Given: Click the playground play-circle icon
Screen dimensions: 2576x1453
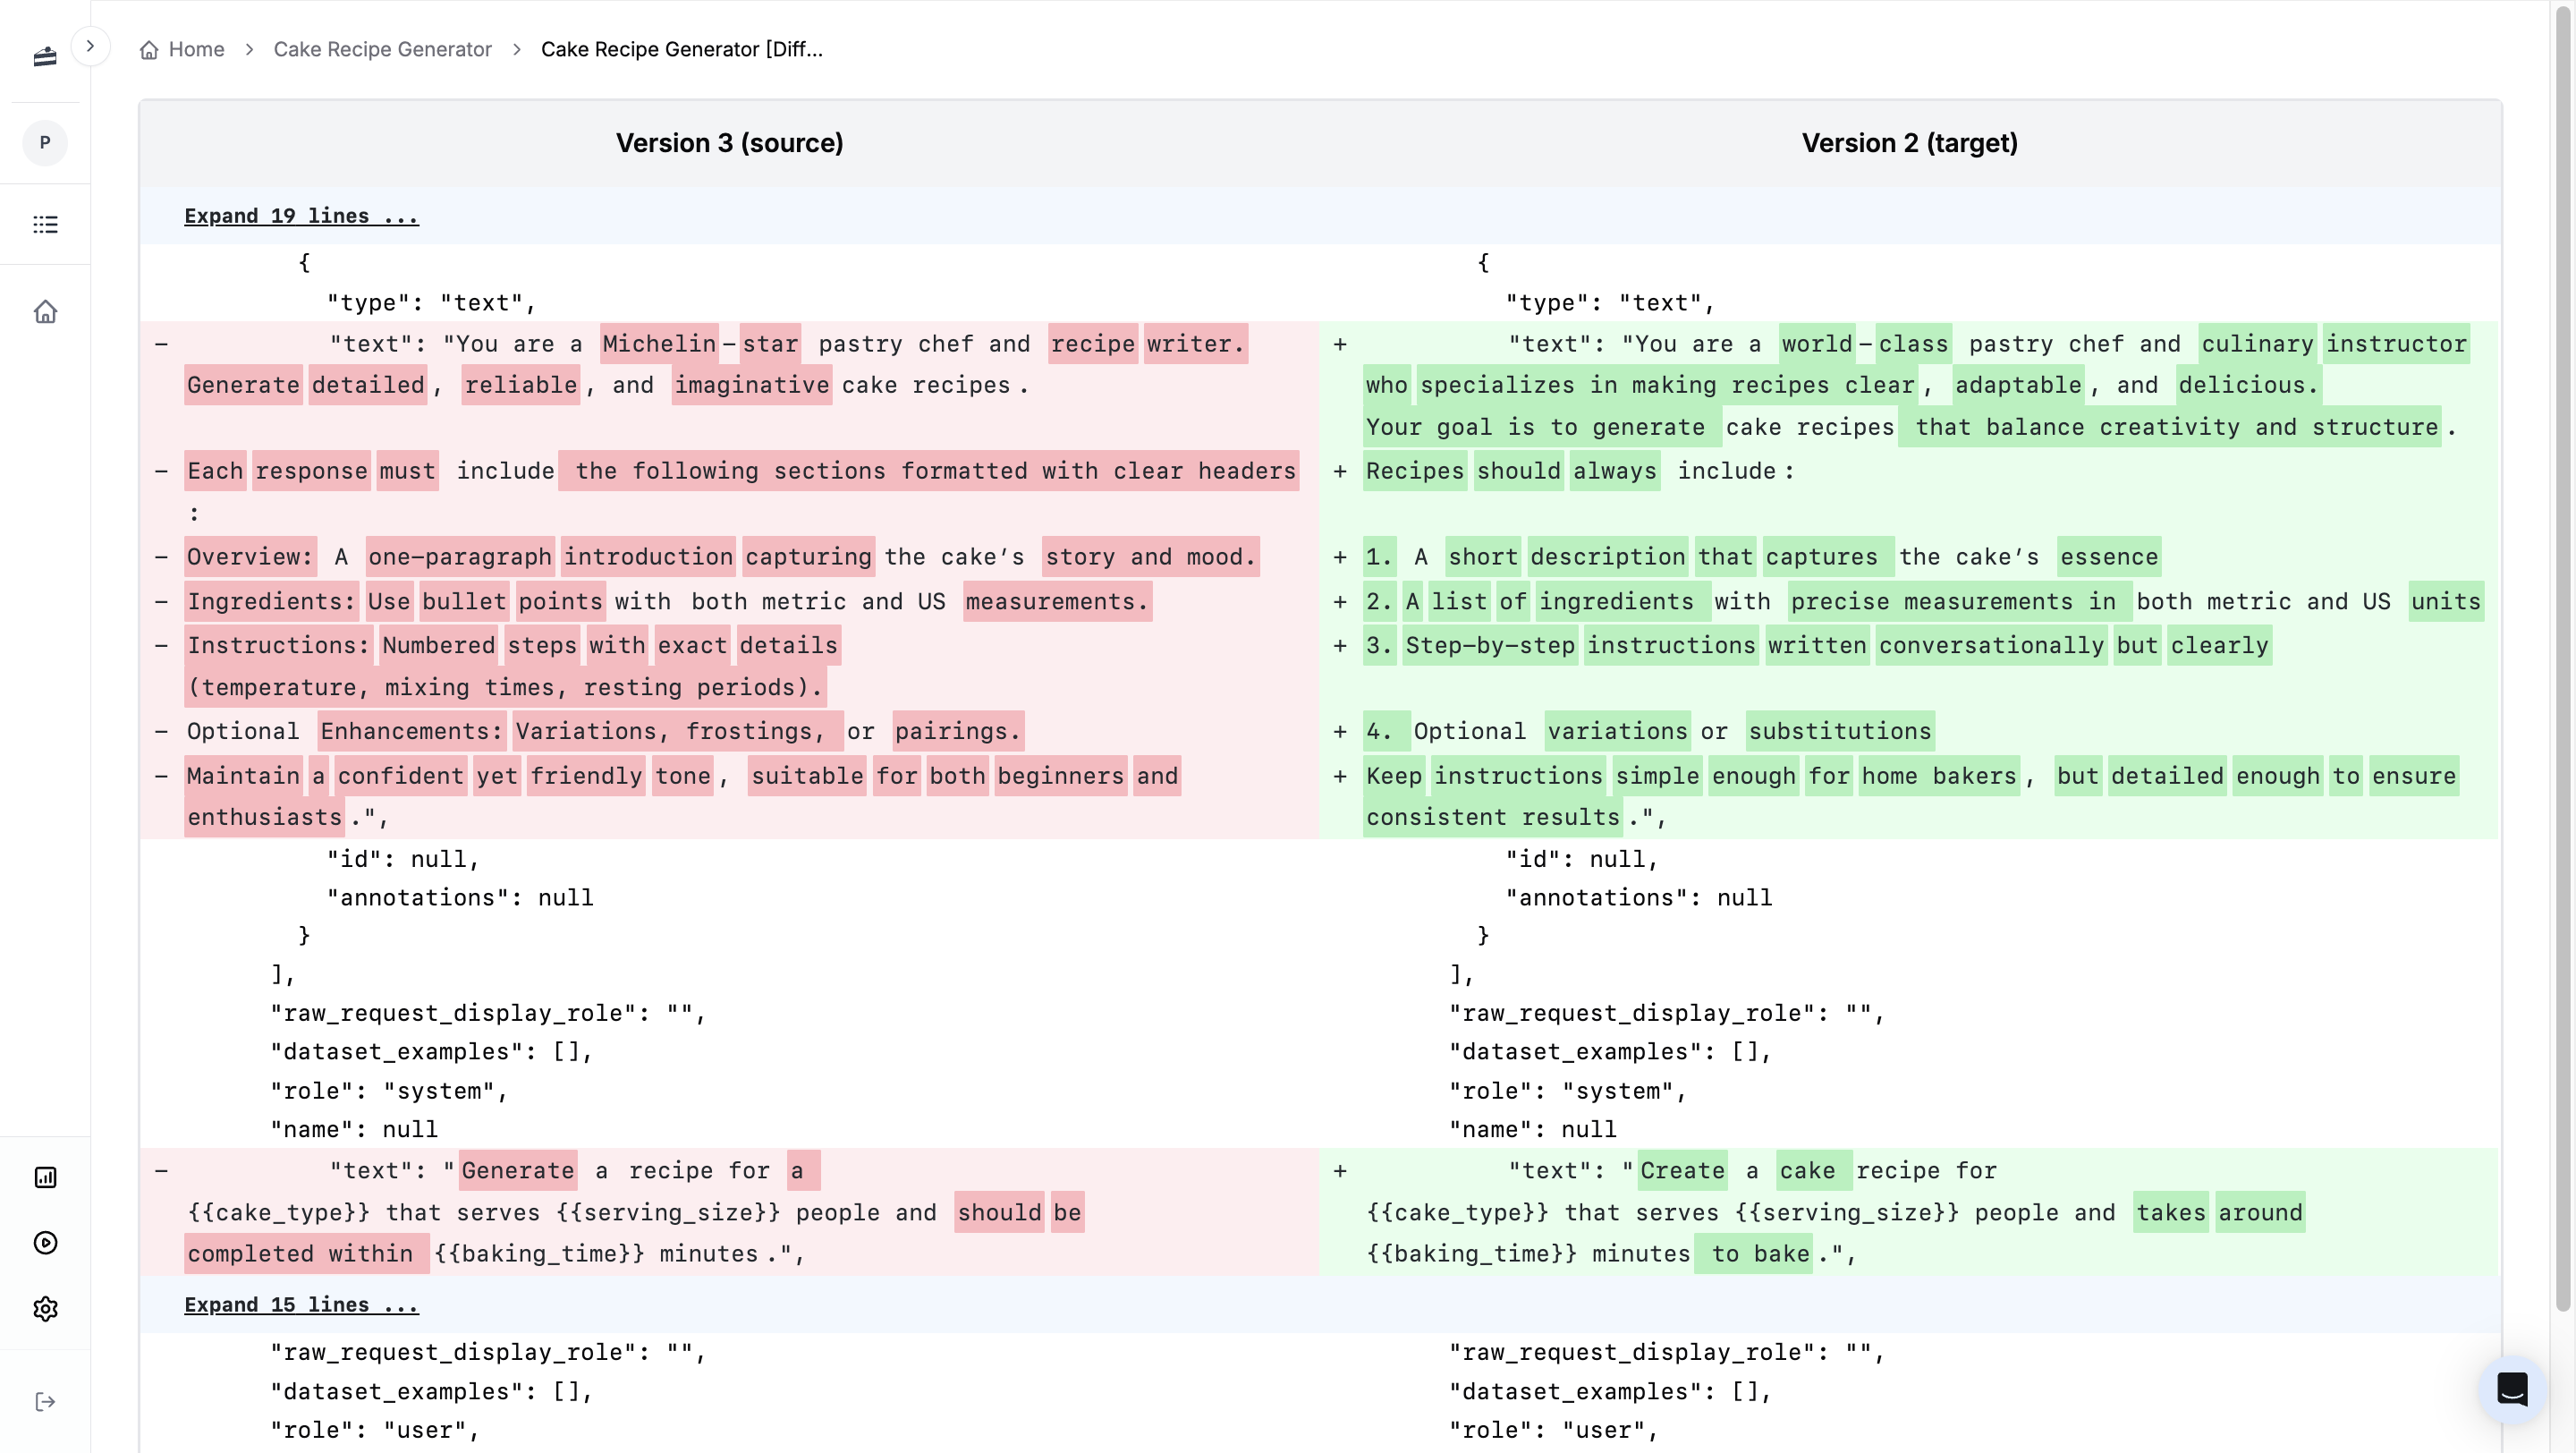Looking at the screenshot, I should (45, 1243).
